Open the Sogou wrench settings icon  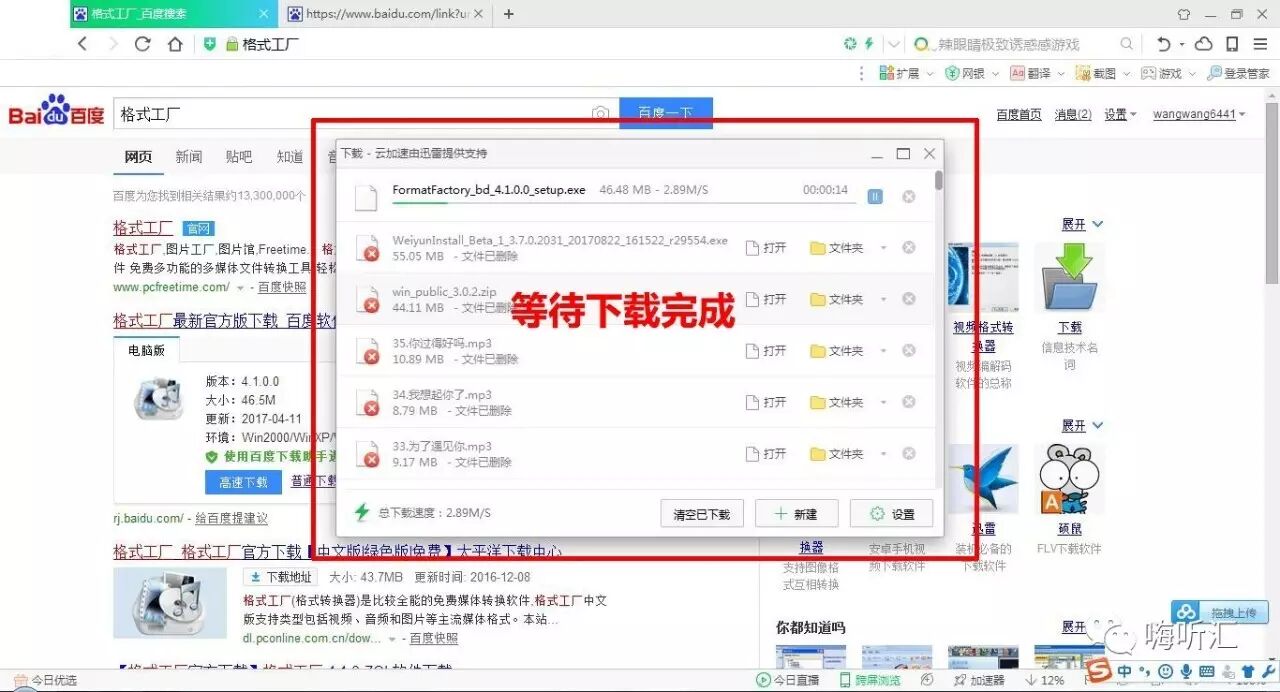[x=1266, y=670]
